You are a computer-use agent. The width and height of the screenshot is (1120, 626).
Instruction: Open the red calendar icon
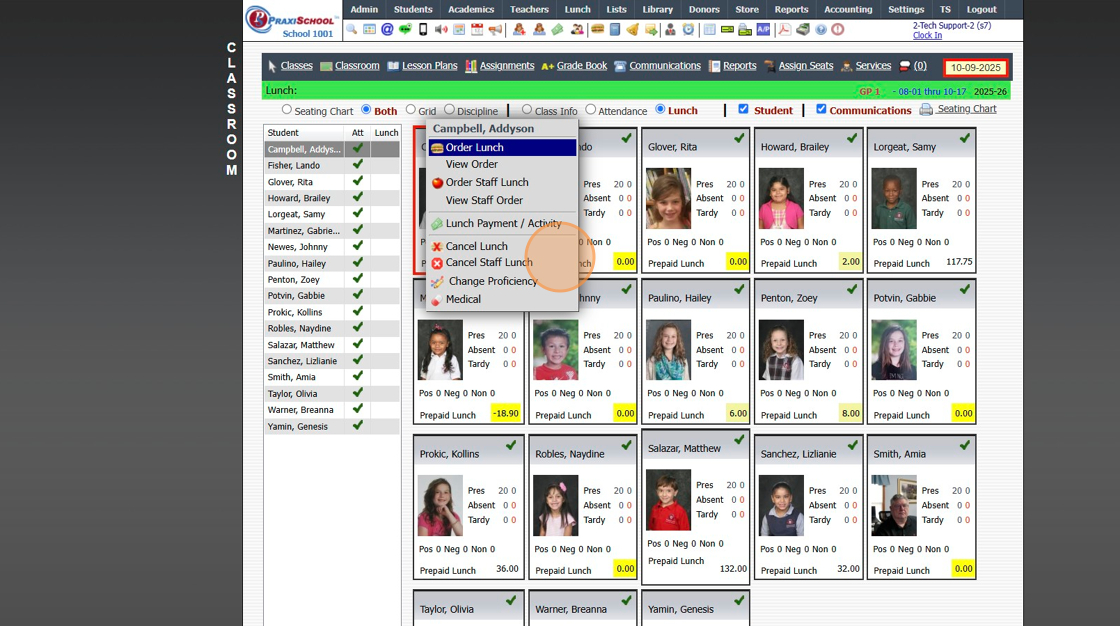pyautogui.click(x=477, y=29)
